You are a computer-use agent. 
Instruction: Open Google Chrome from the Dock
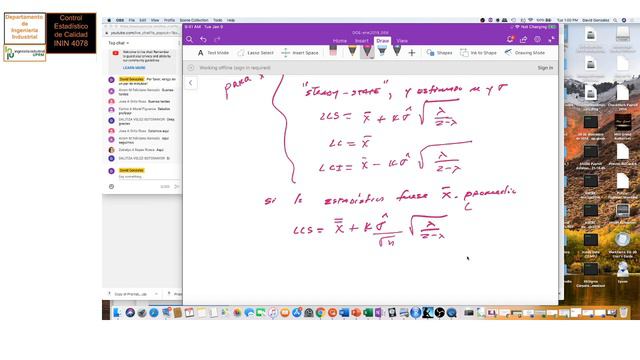[x=321, y=313]
